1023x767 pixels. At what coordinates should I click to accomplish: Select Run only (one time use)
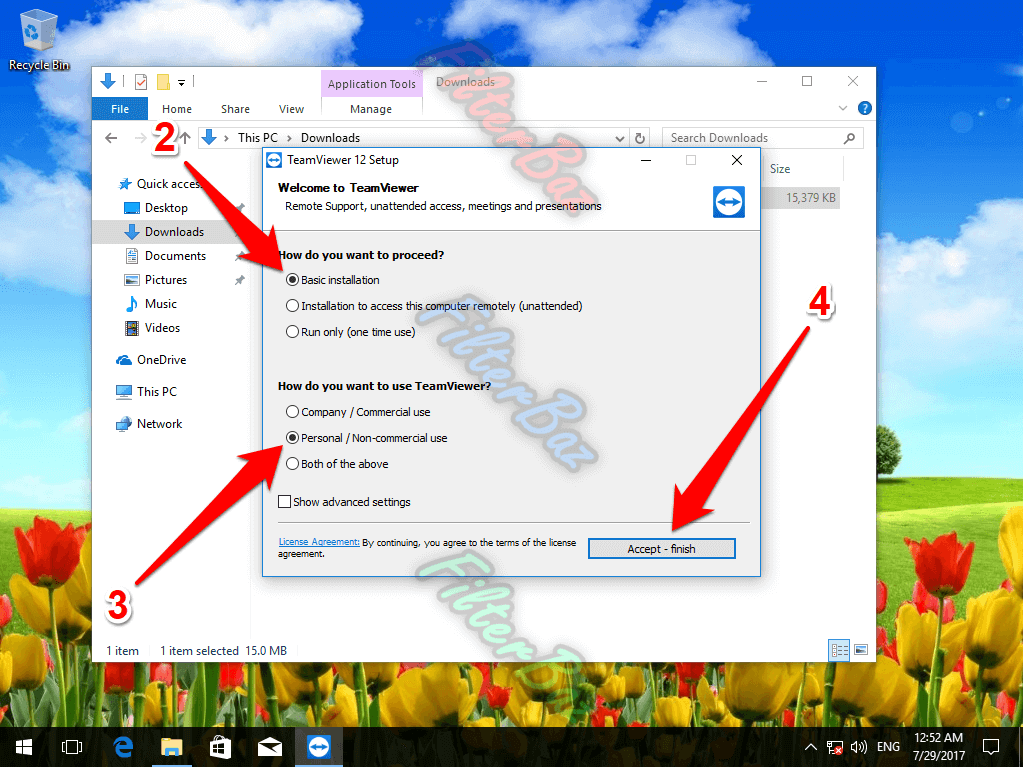coord(292,332)
